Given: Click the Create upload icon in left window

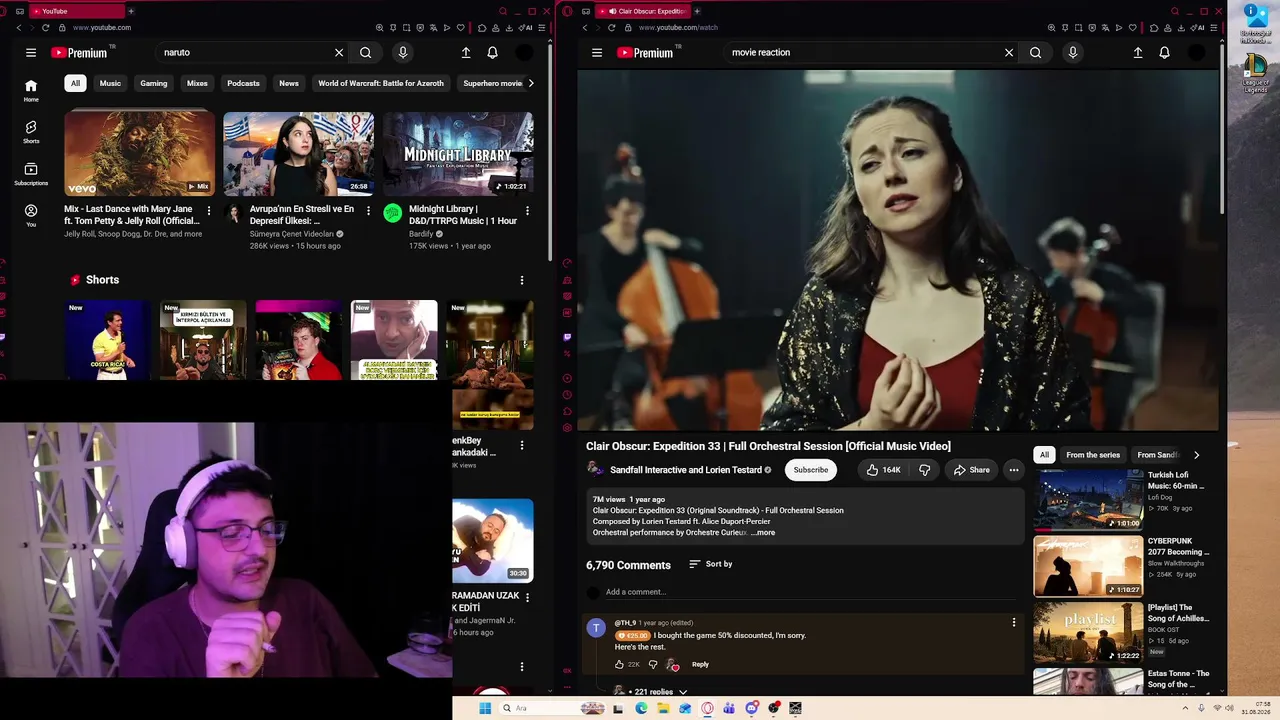Looking at the screenshot, I should click(466, 53).
